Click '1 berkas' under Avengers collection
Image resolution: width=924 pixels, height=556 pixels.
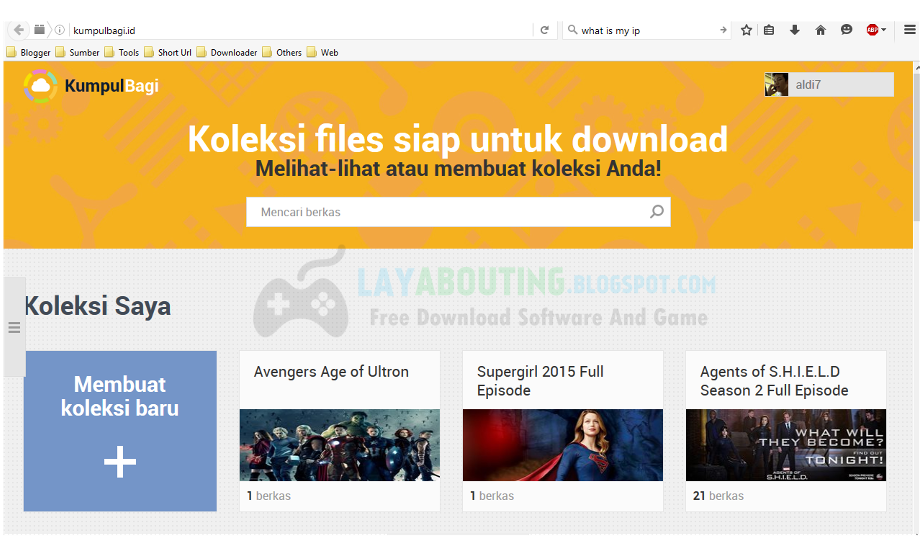pos(269,496)
